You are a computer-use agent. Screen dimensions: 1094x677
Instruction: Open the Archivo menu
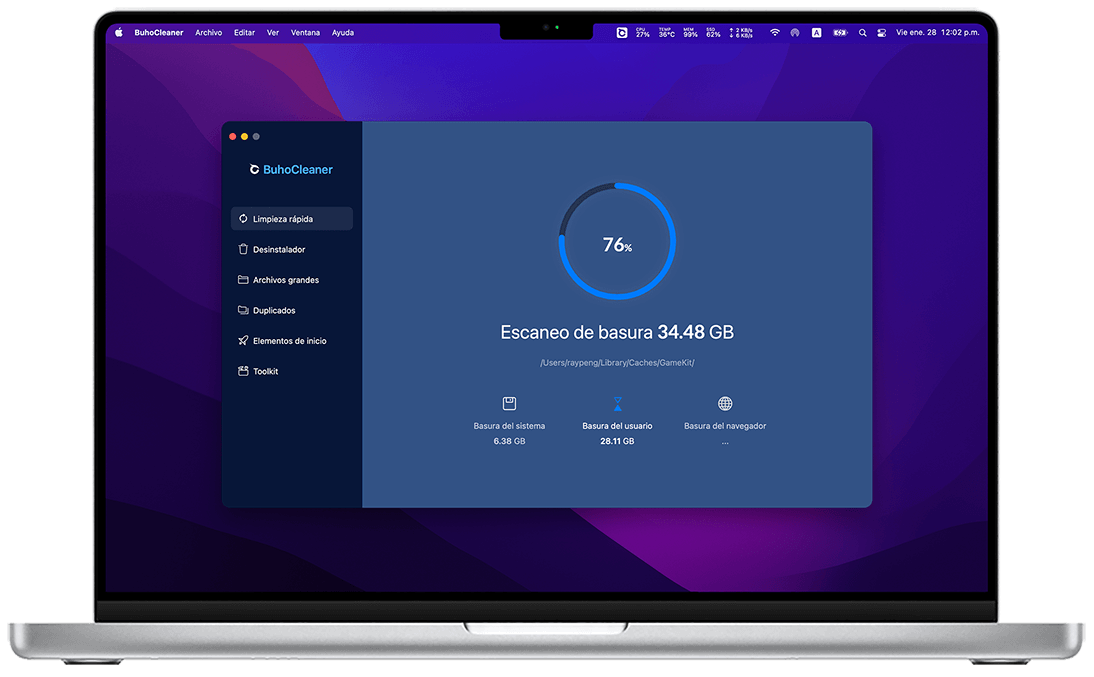pyautogui.click(x=209, y=32)
